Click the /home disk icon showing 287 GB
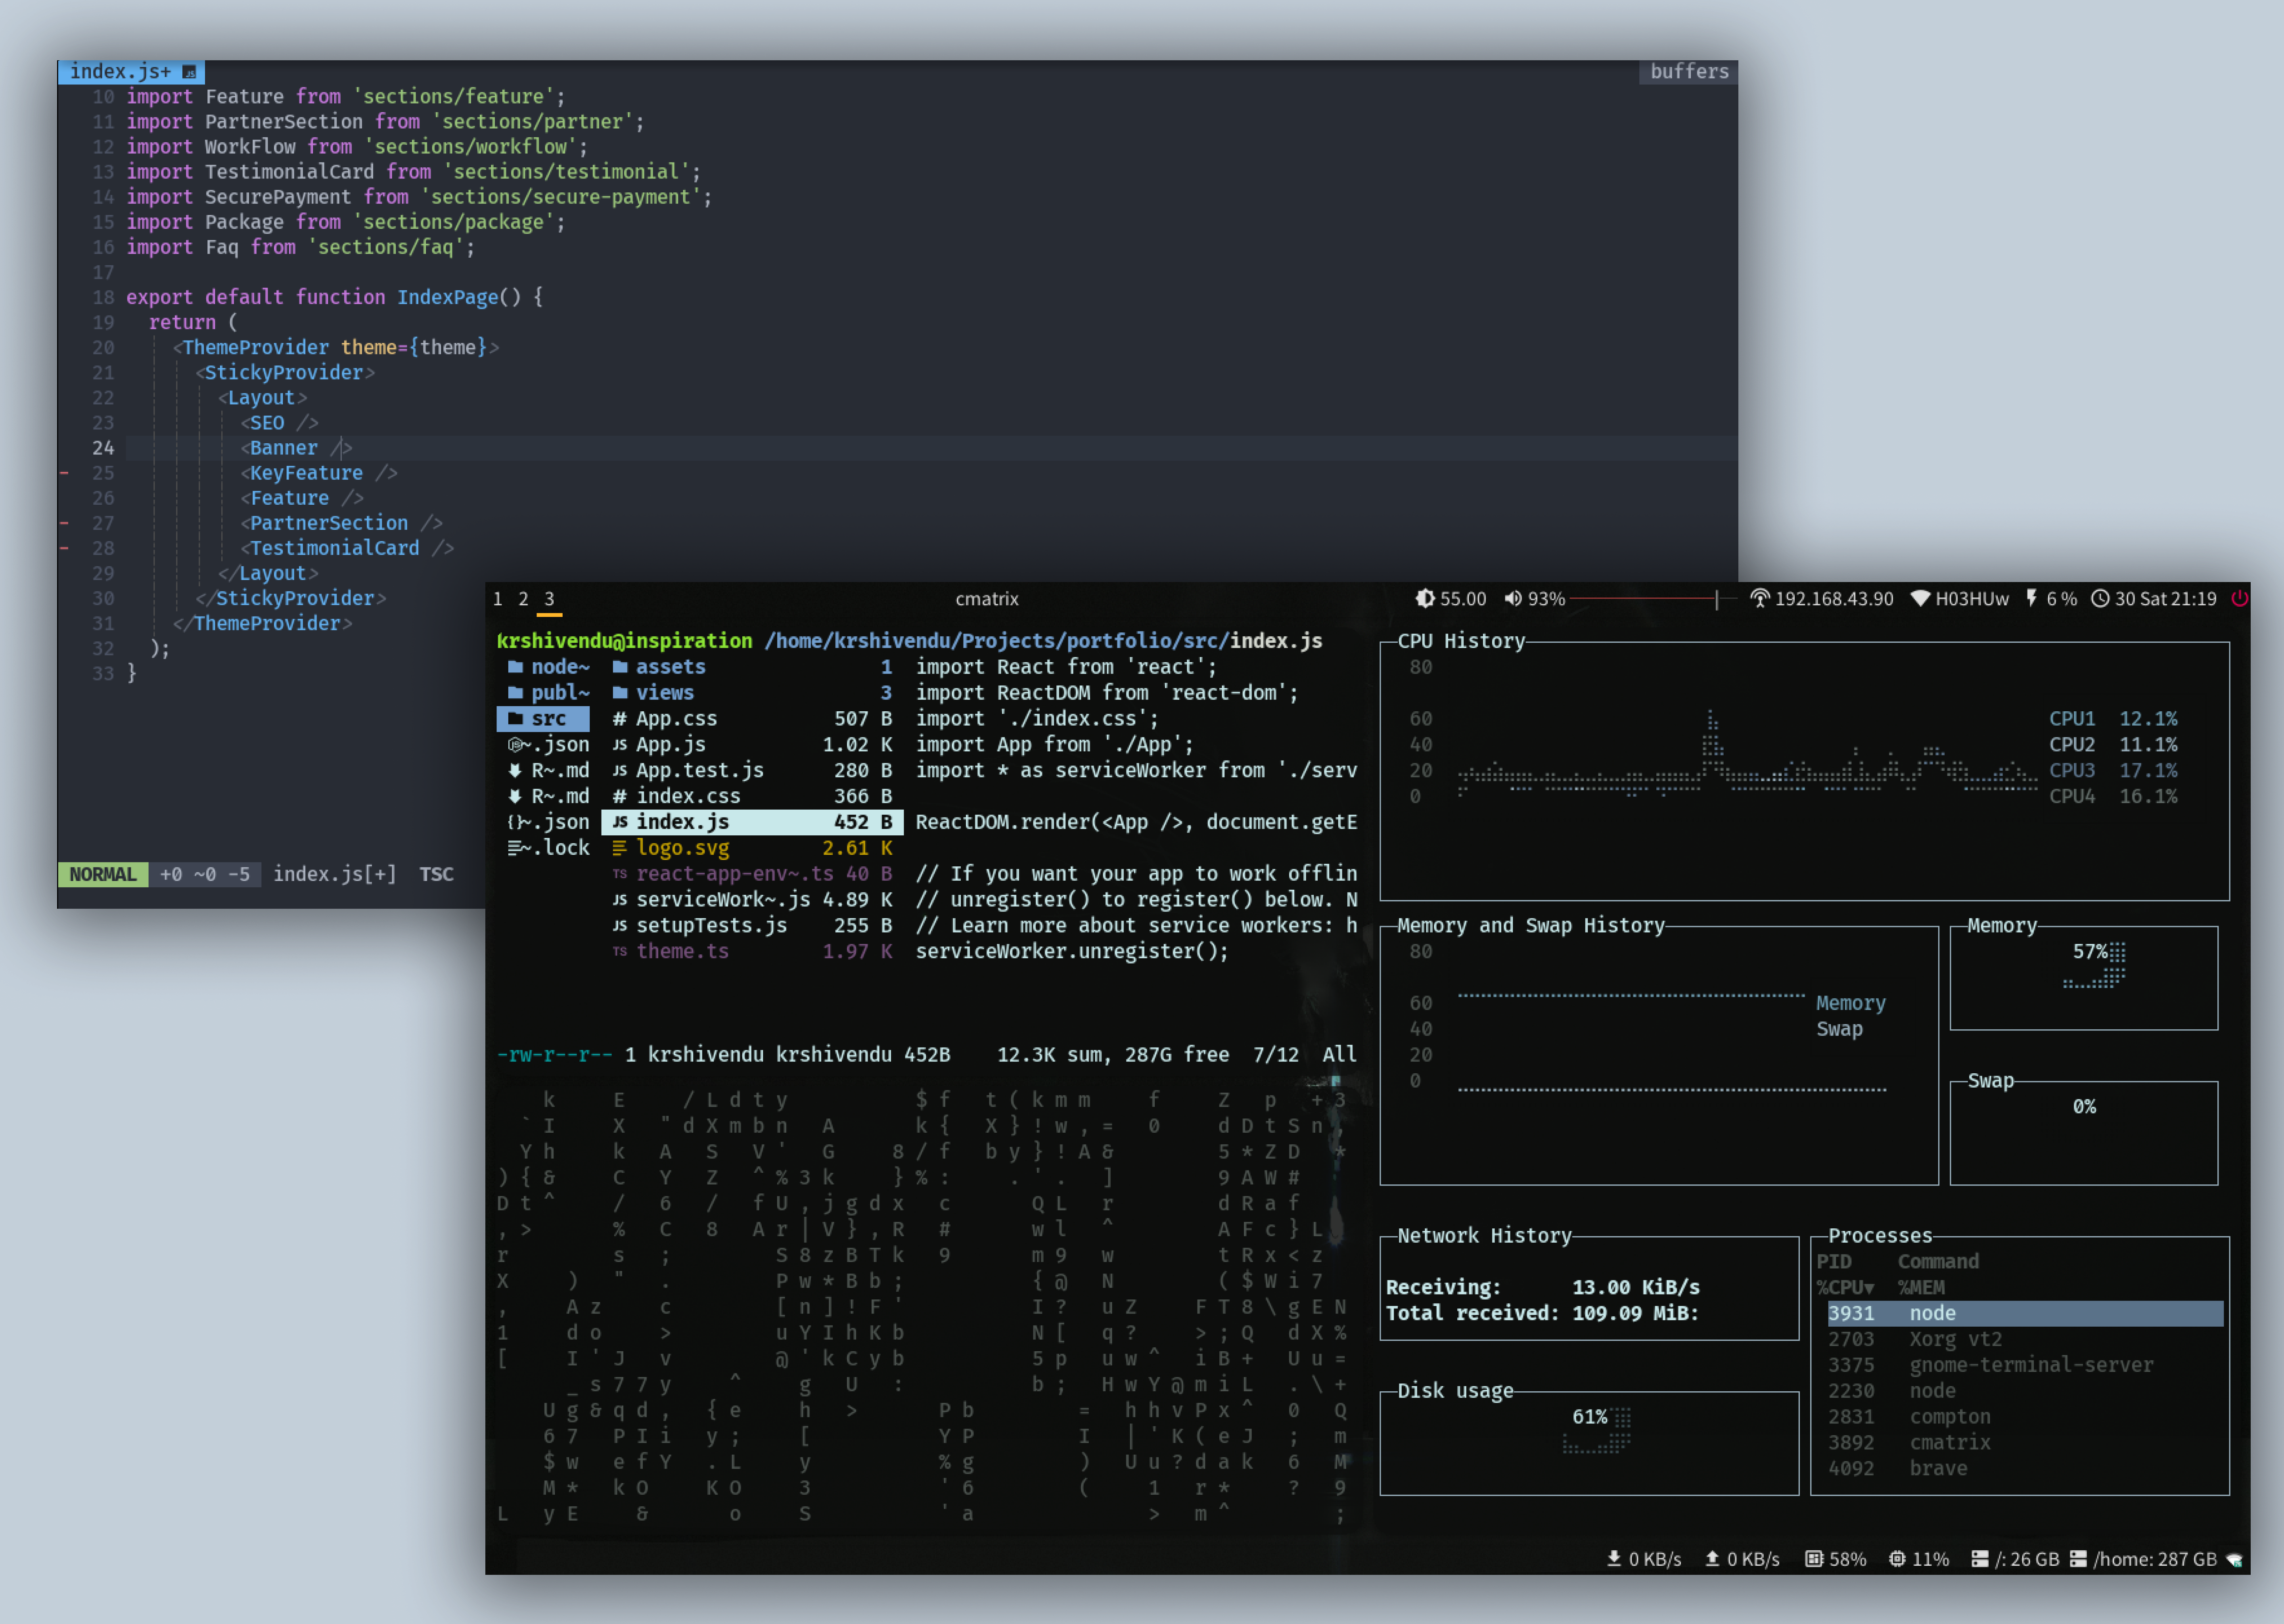Viewport: 2284px width, 1624px height. pyautogui.click(x=2078, y=1558)
